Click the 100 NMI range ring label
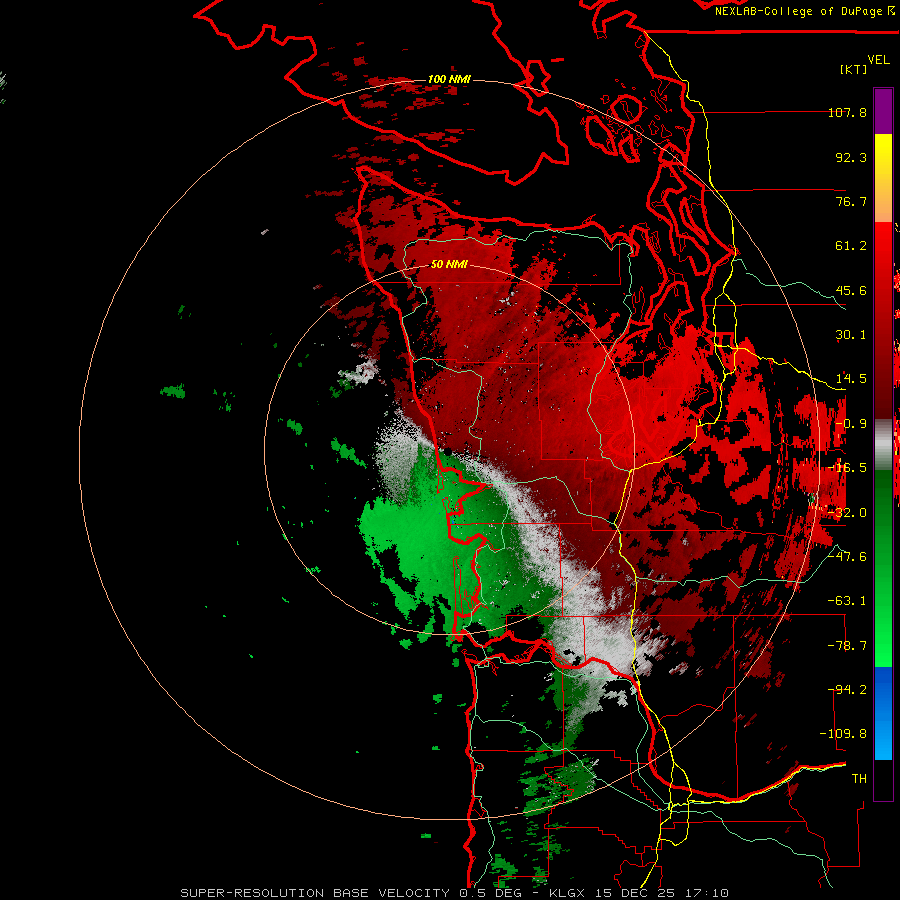Viewport: 900px width, 900px height. point(449,79)
